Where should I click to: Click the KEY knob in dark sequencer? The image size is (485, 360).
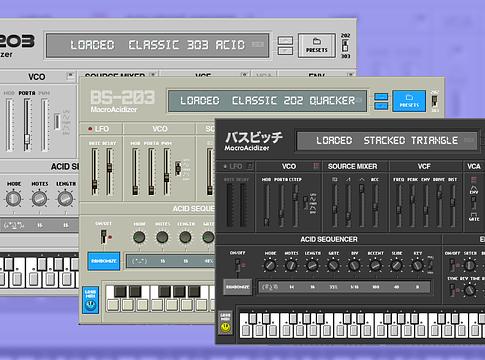point(417,266)
